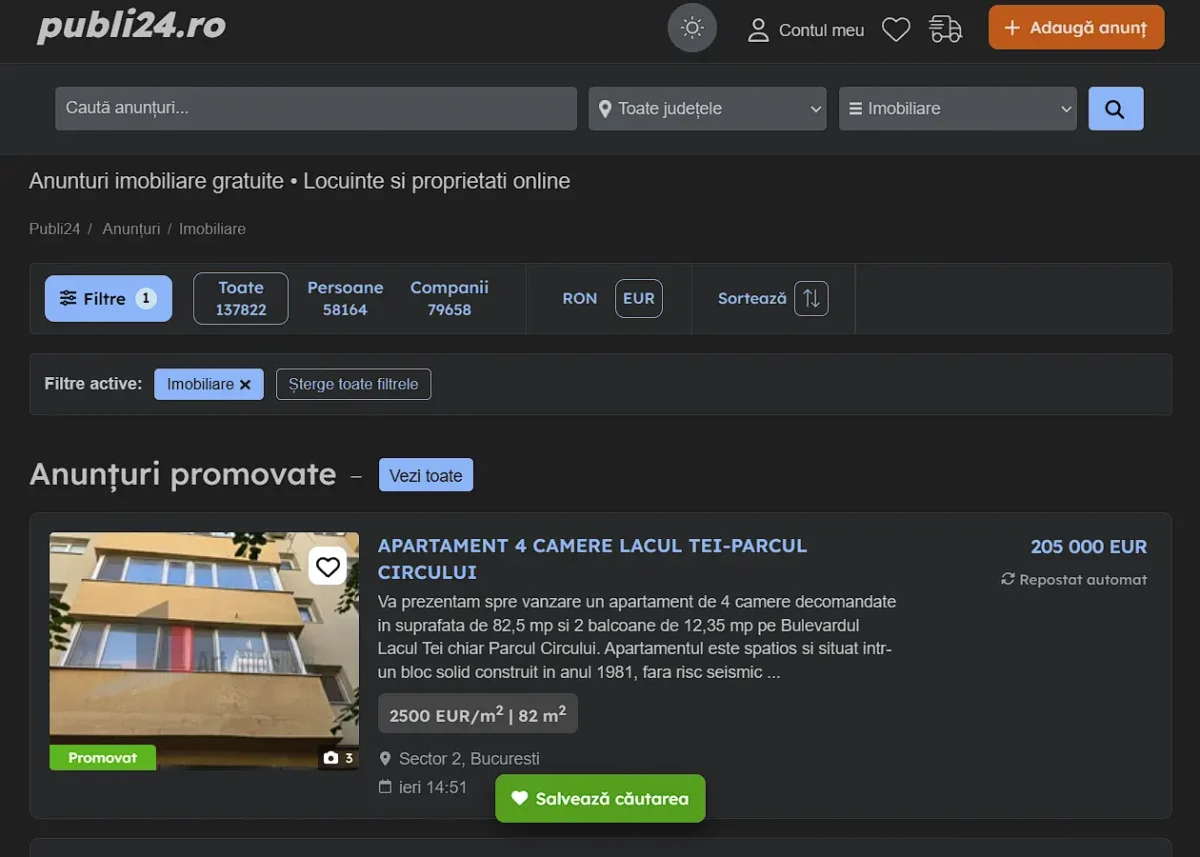The width and height of the screenshot is (1200, 857).
Task: Click the Anunțuri promovate heading
Action: 182,473
